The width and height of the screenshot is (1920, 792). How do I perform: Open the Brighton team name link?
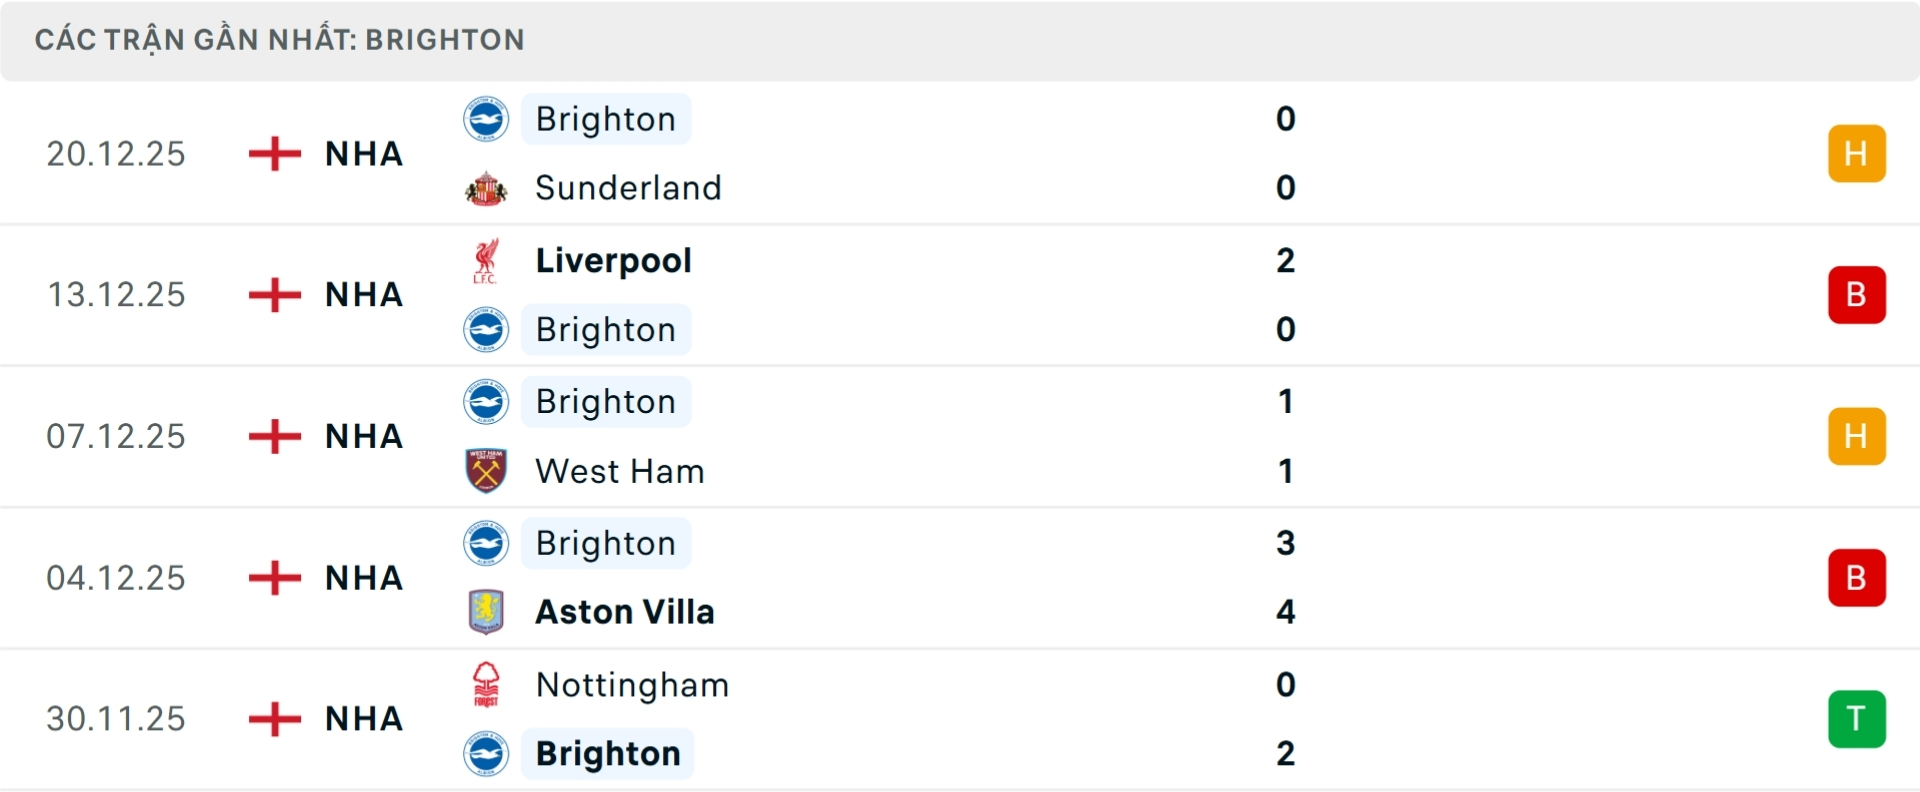605,119
